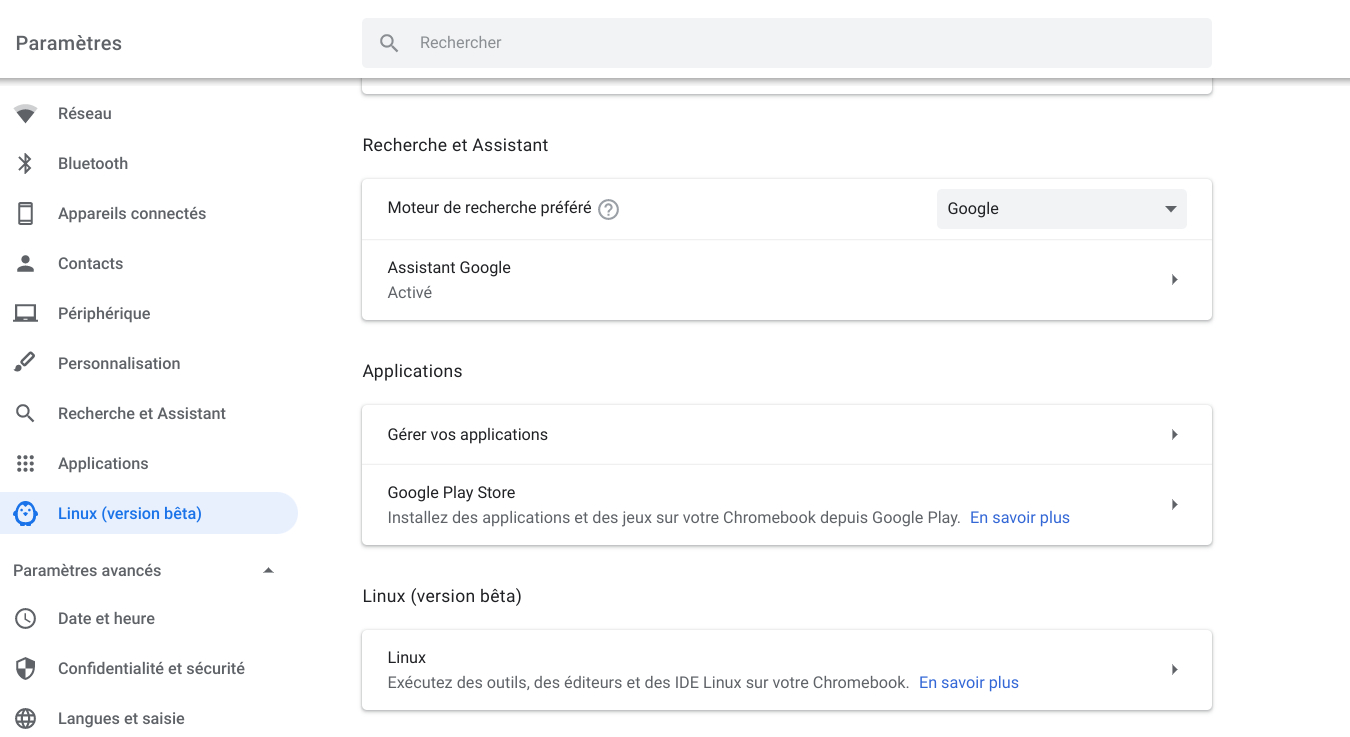The width and height of the screenshot is (1350, 737).
Task: Click the Wi-Fi icon next to Réseau
Action: coord(26,114)
